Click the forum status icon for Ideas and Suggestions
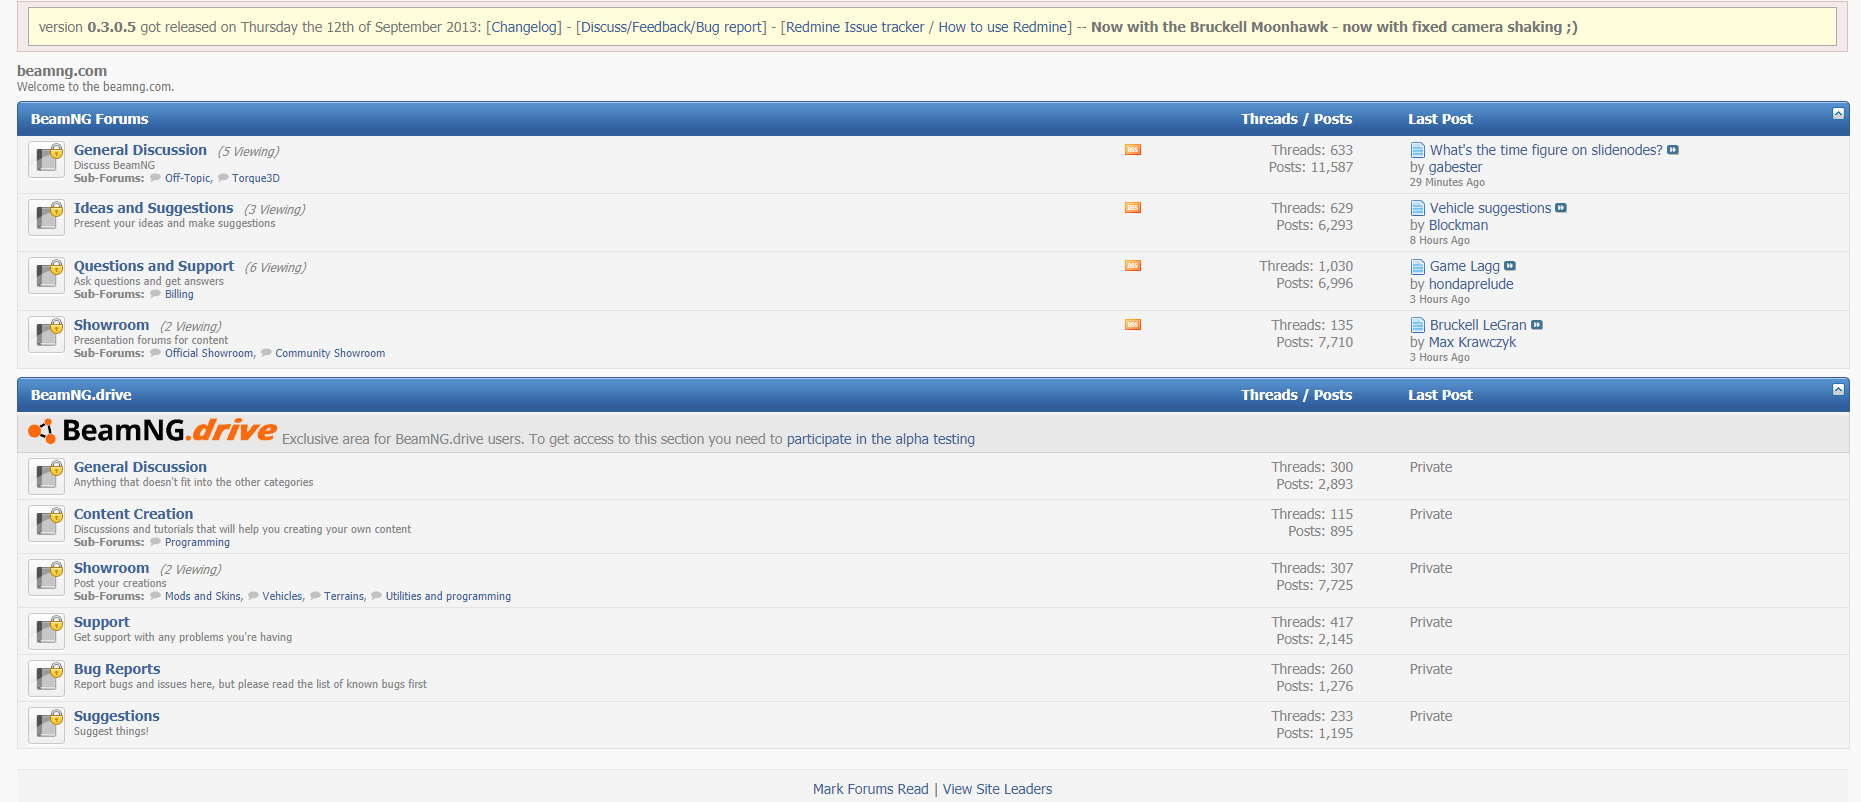The width and height of the screenshot is (1861, 802). click(46, 217)
